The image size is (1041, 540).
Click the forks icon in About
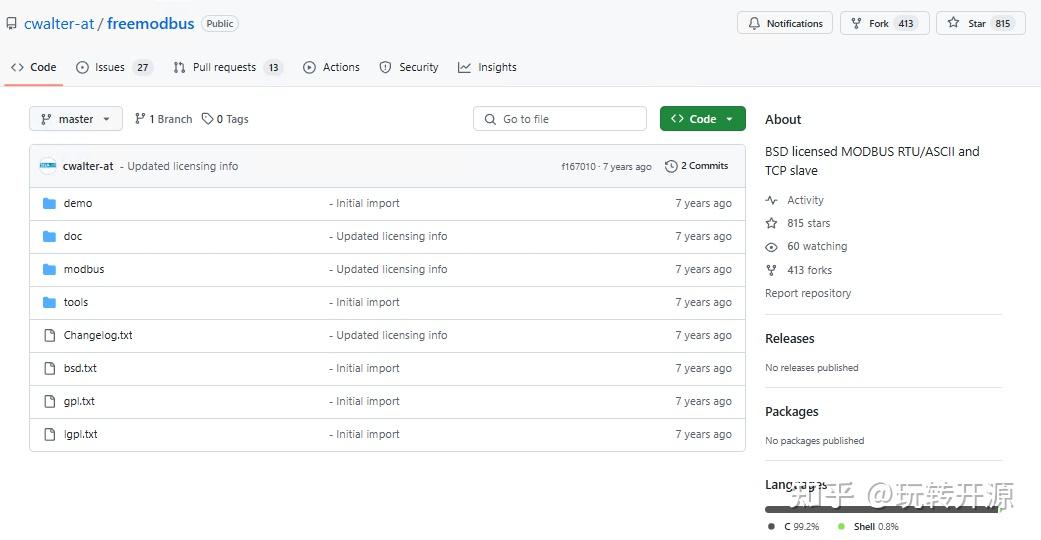click(x=771, y=270)
